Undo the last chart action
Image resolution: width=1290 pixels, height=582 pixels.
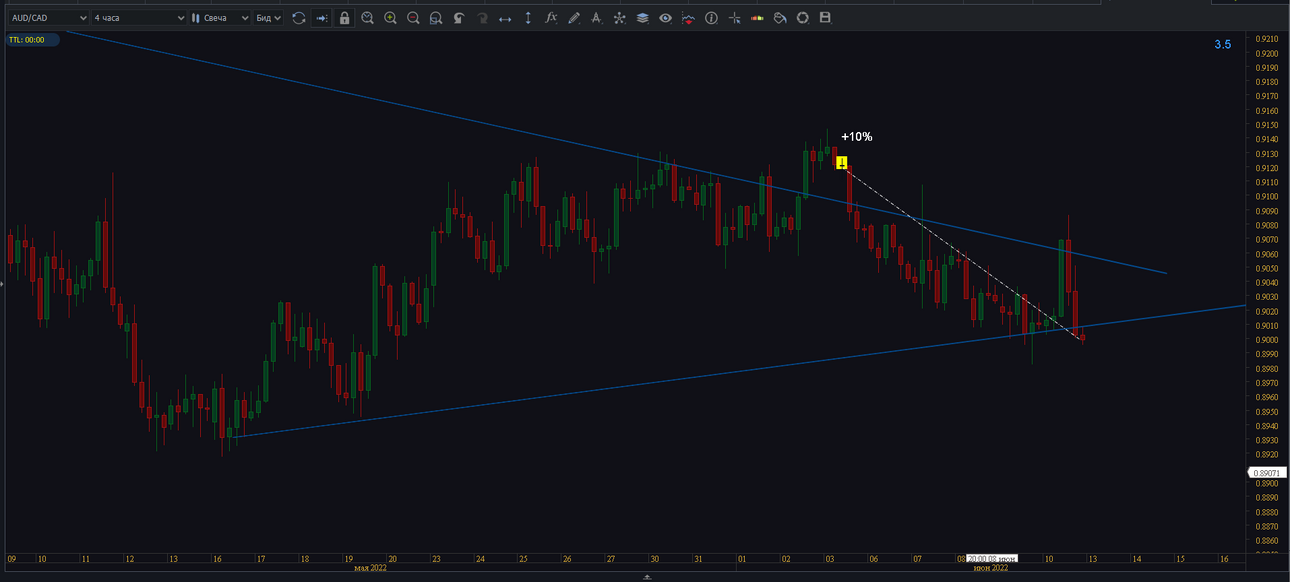[459, 18]
